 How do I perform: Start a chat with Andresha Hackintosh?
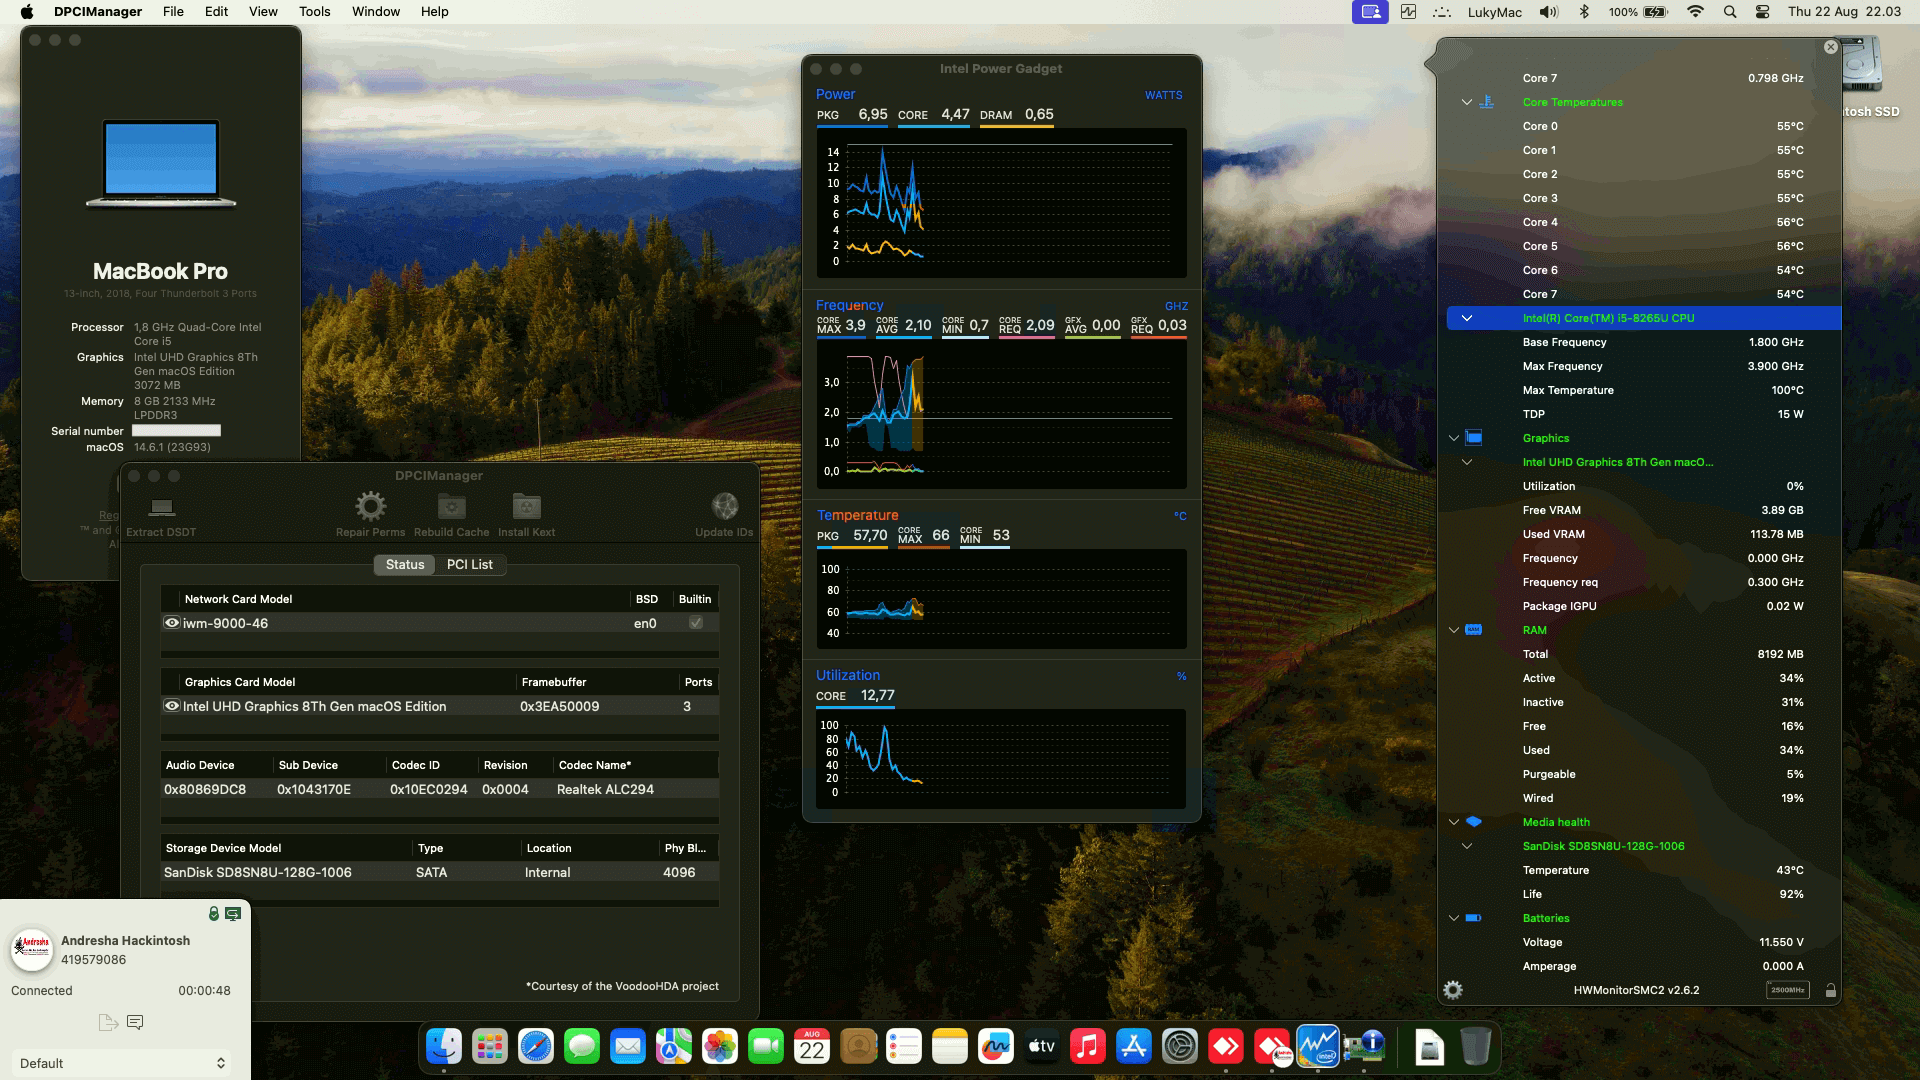135,1021
